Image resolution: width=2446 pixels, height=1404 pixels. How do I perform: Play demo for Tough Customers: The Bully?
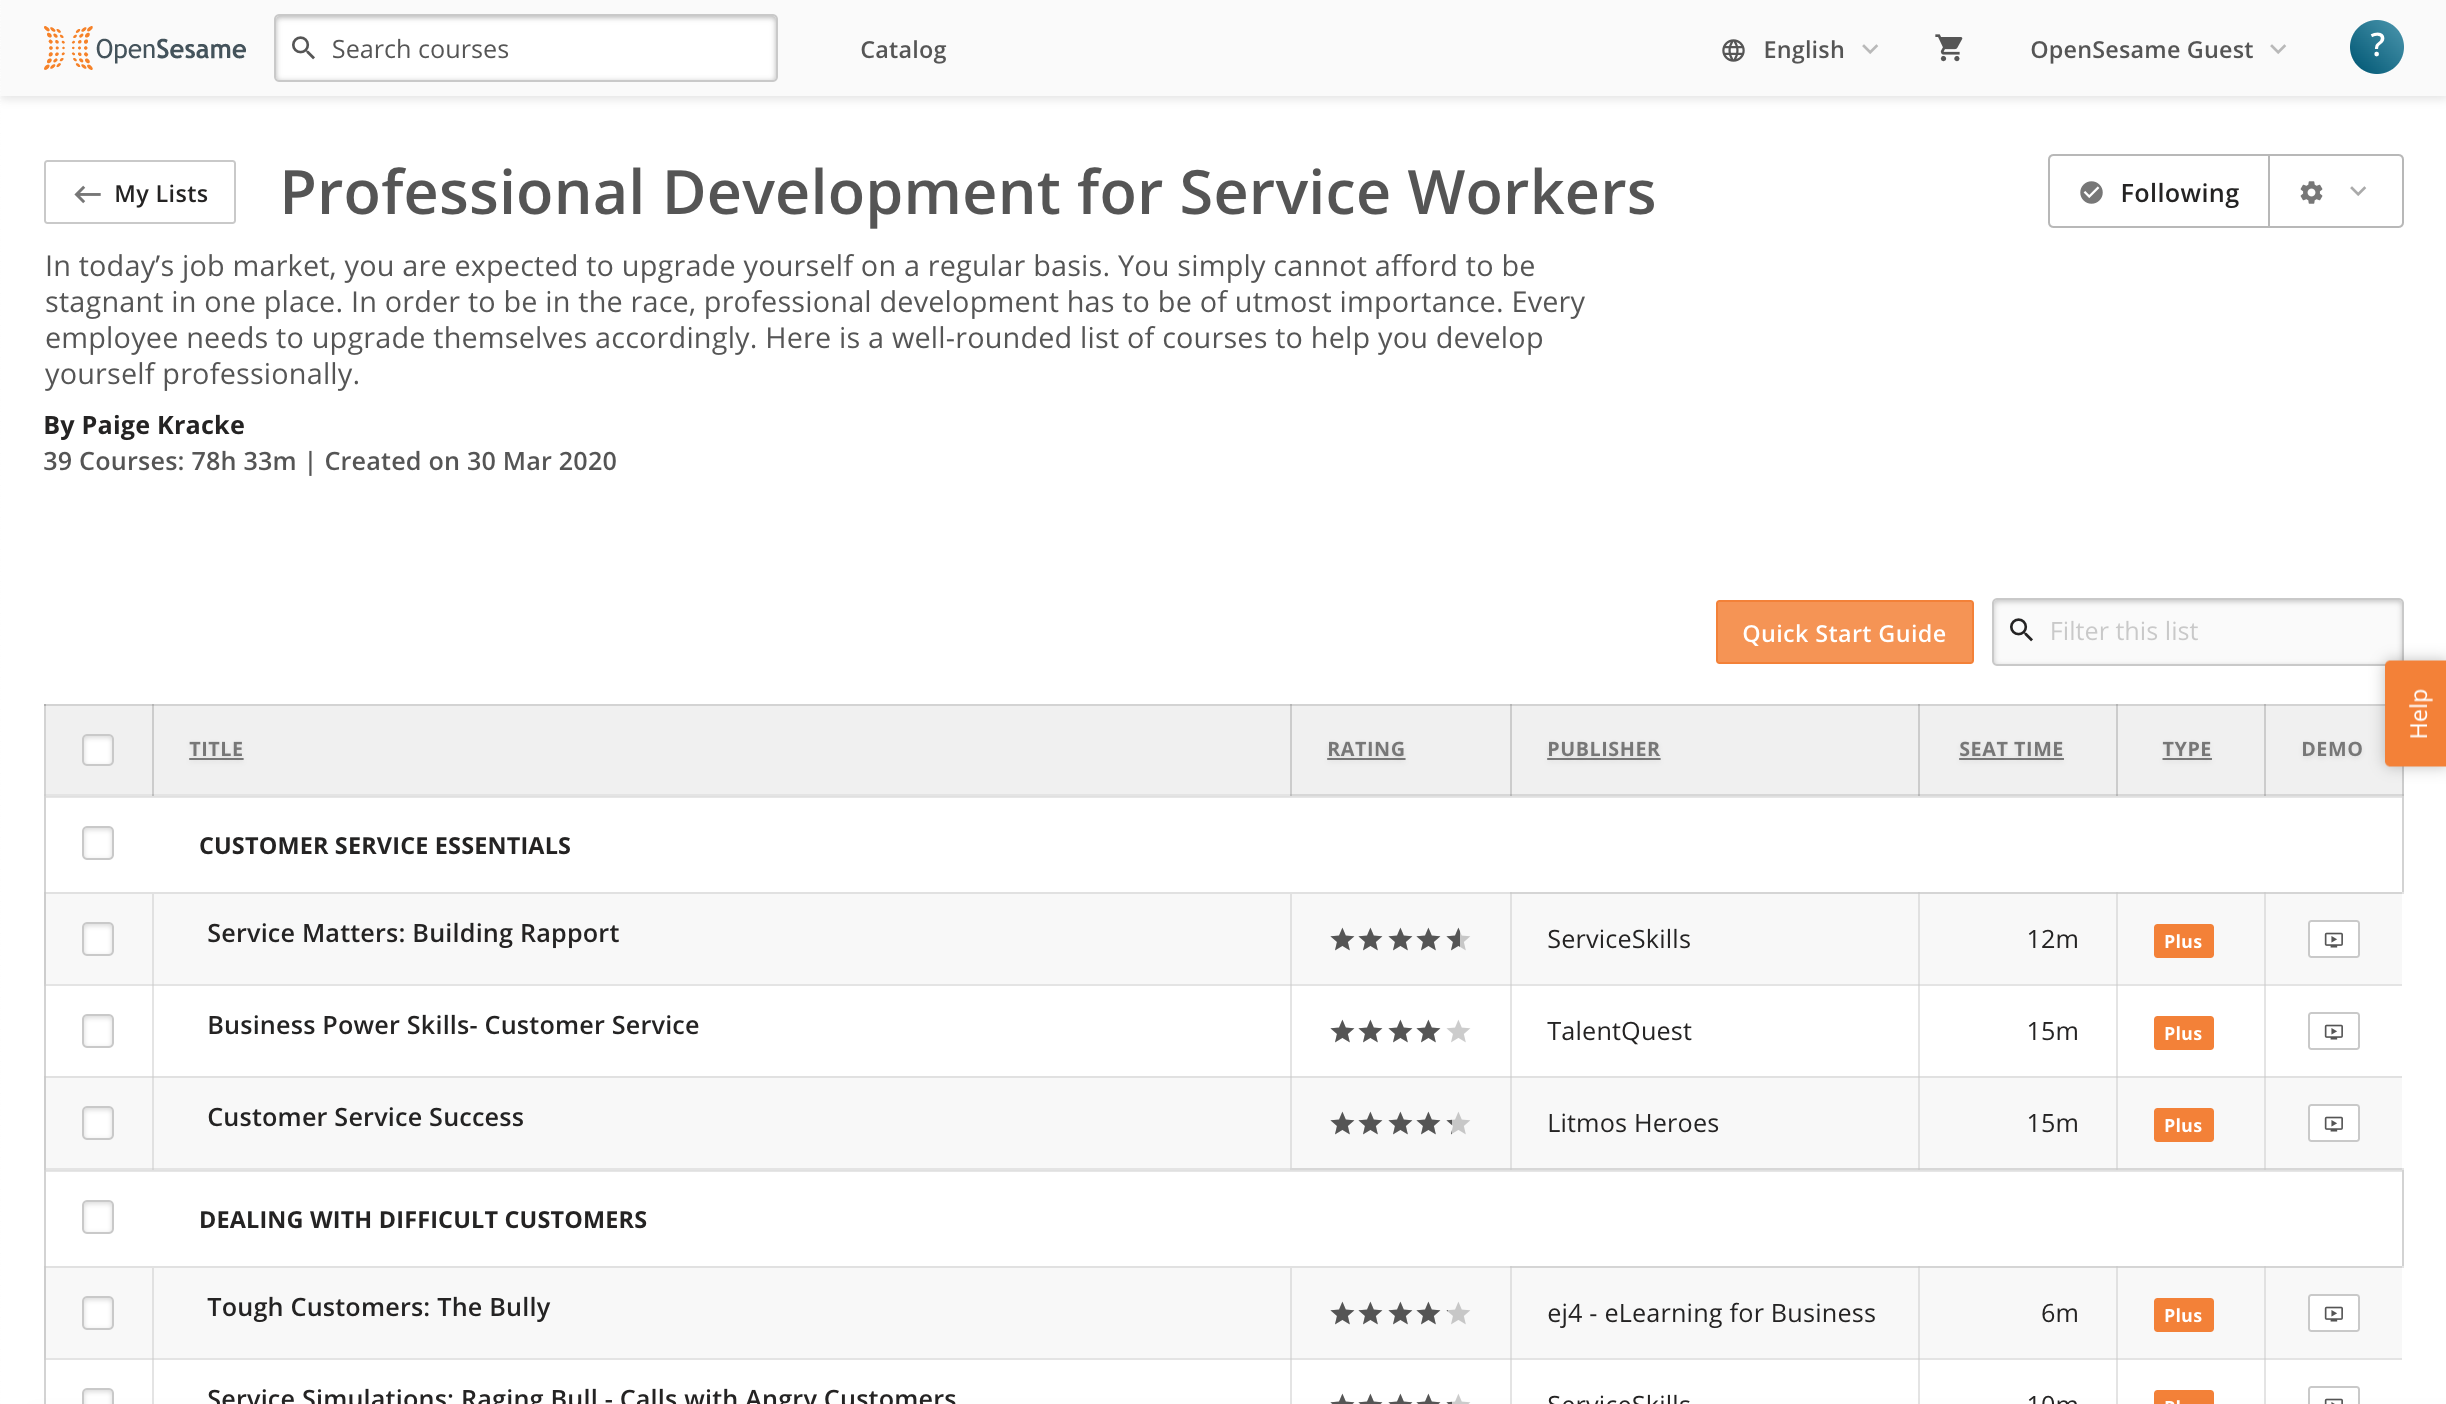click(2333, 1313)
